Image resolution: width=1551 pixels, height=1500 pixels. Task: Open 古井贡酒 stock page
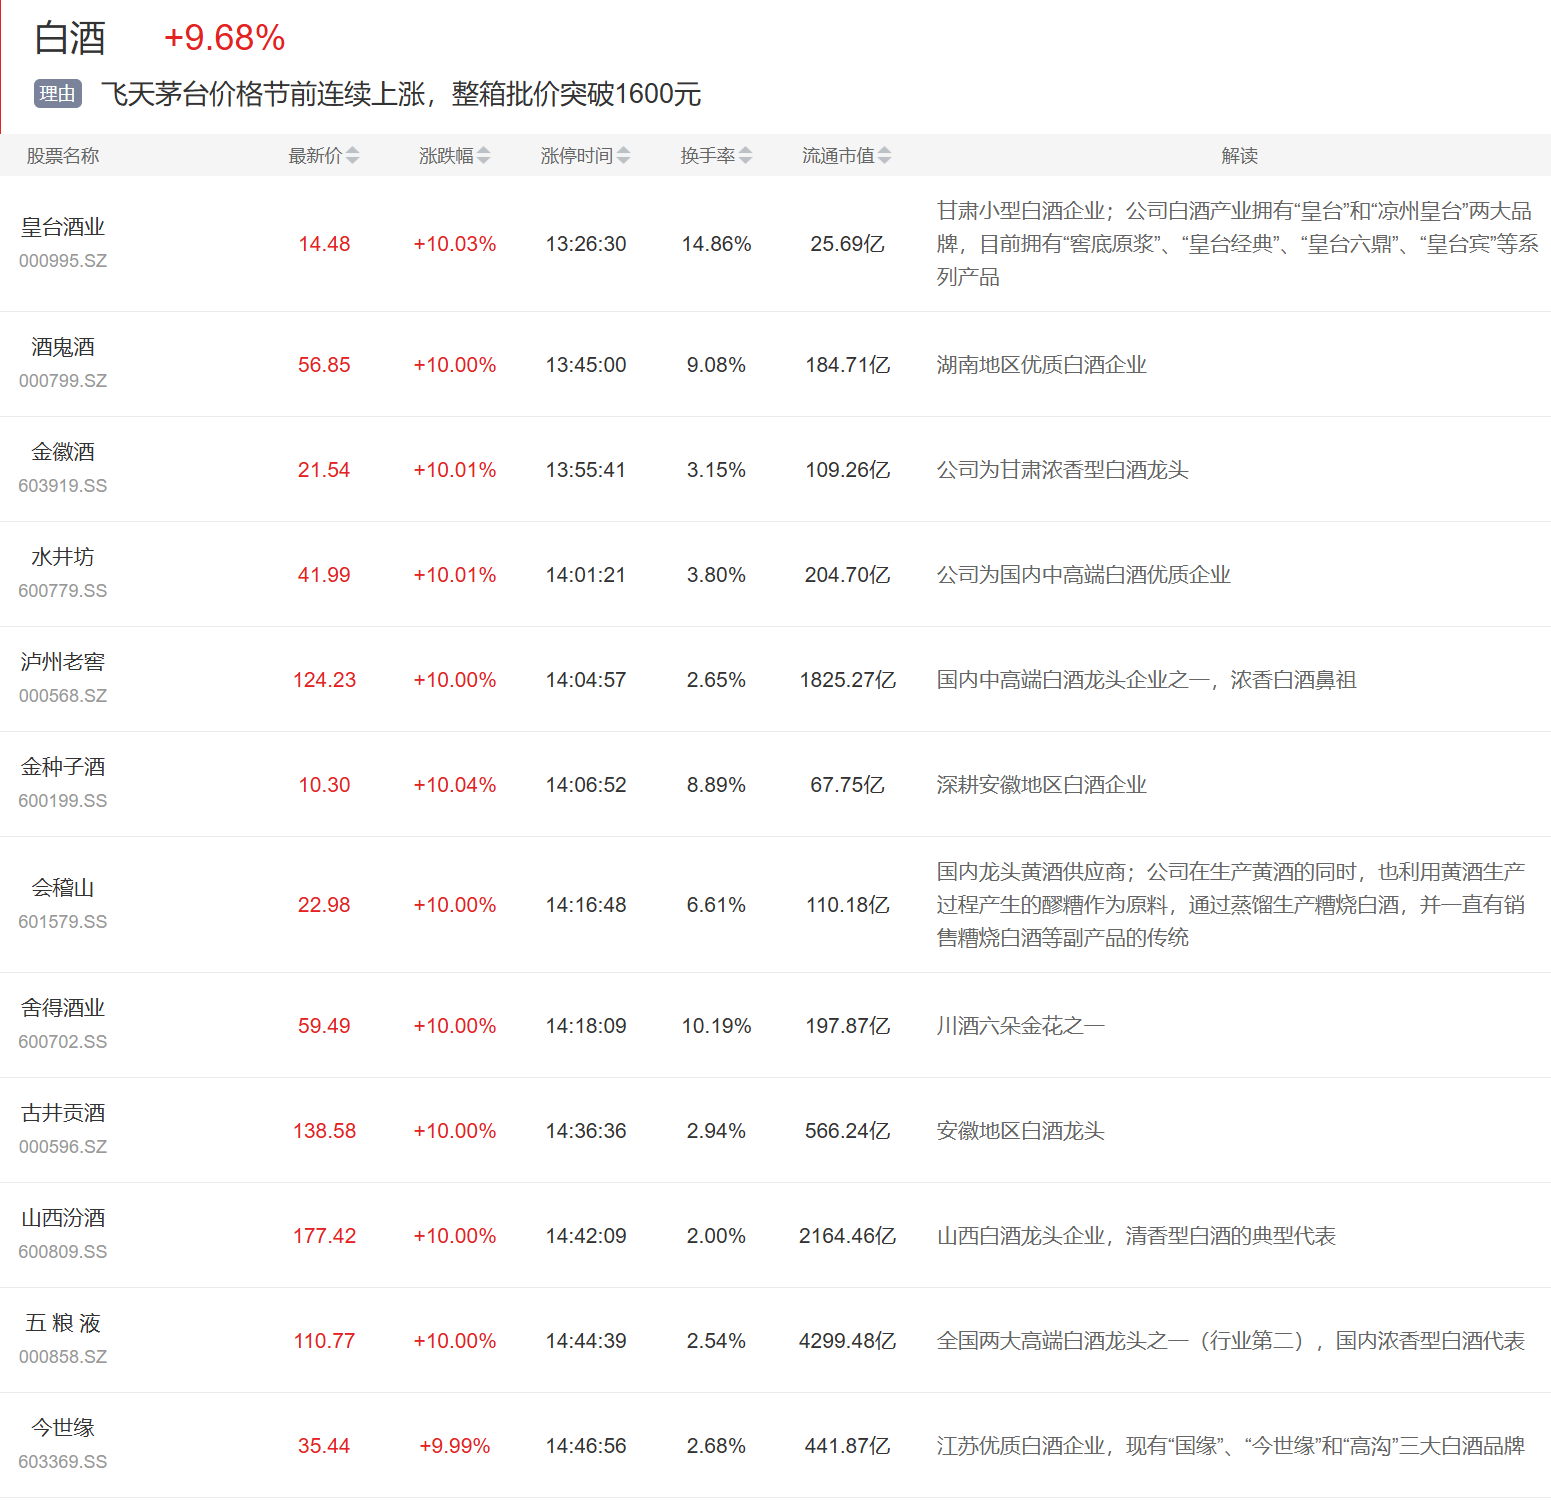coord(63,1114)
